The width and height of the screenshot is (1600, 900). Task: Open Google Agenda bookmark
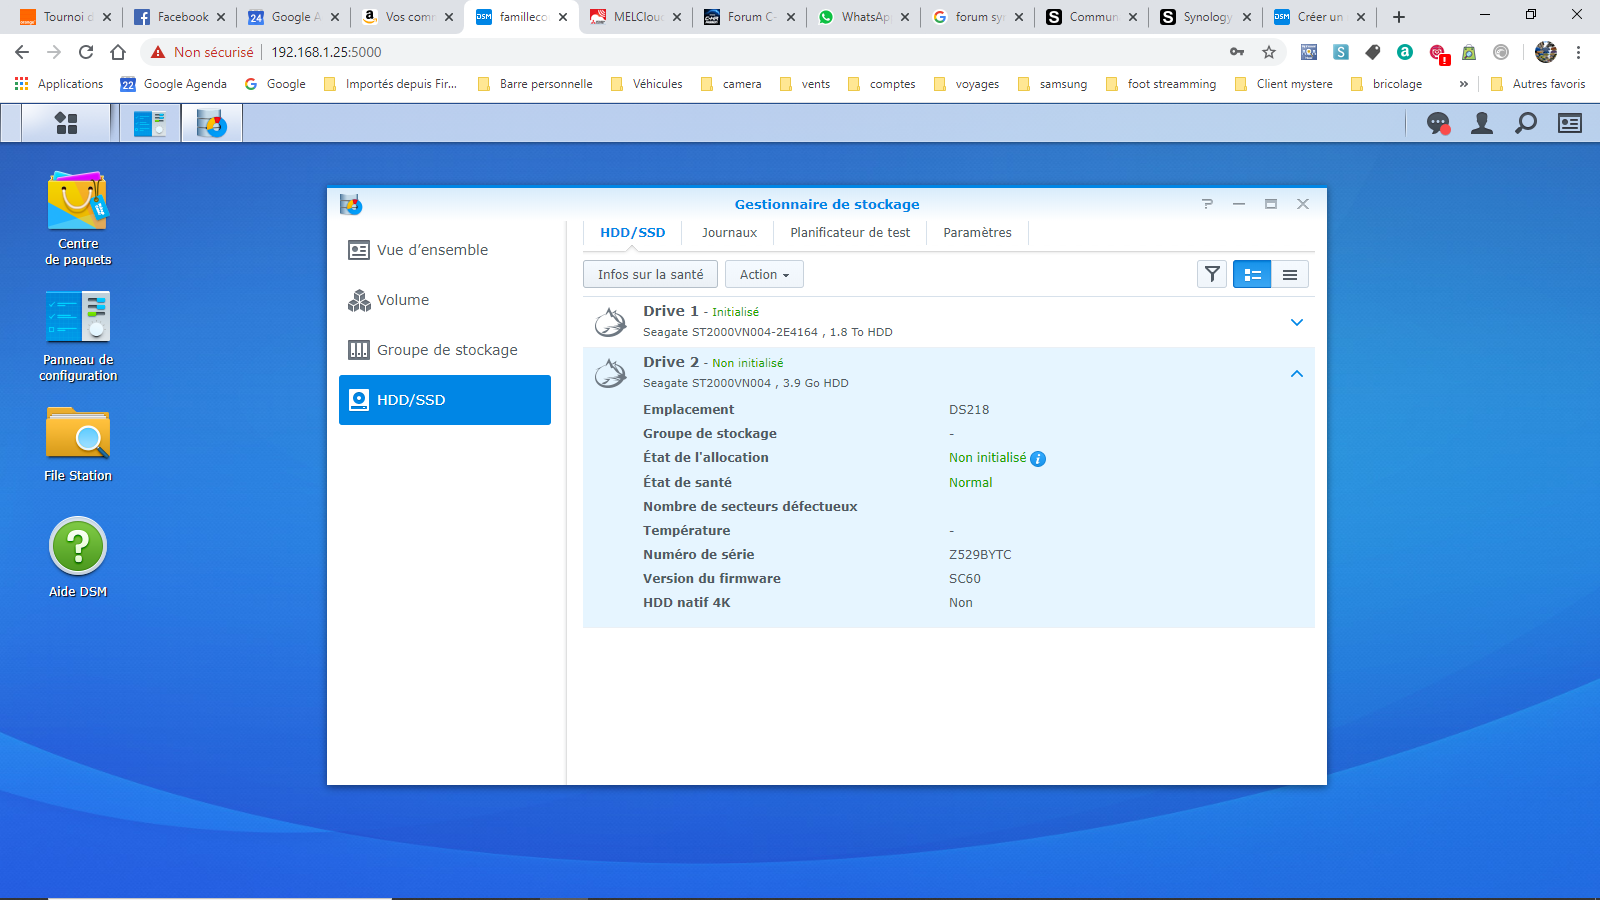174,84
